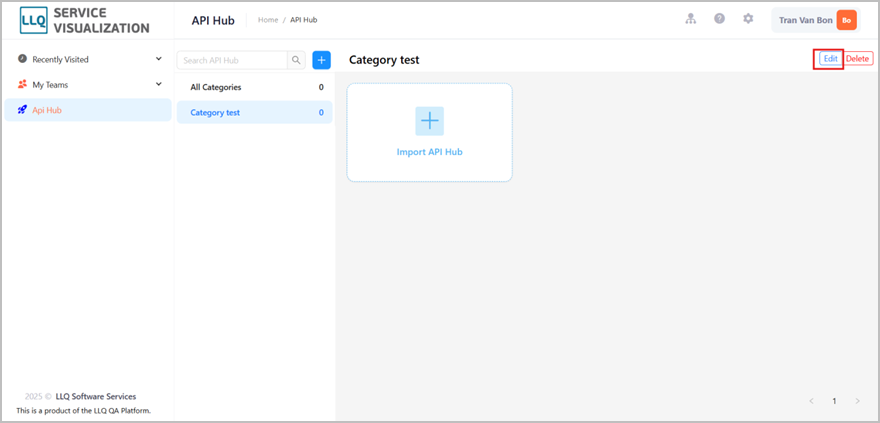Focus the Search API Hub input field

(232, 60)
